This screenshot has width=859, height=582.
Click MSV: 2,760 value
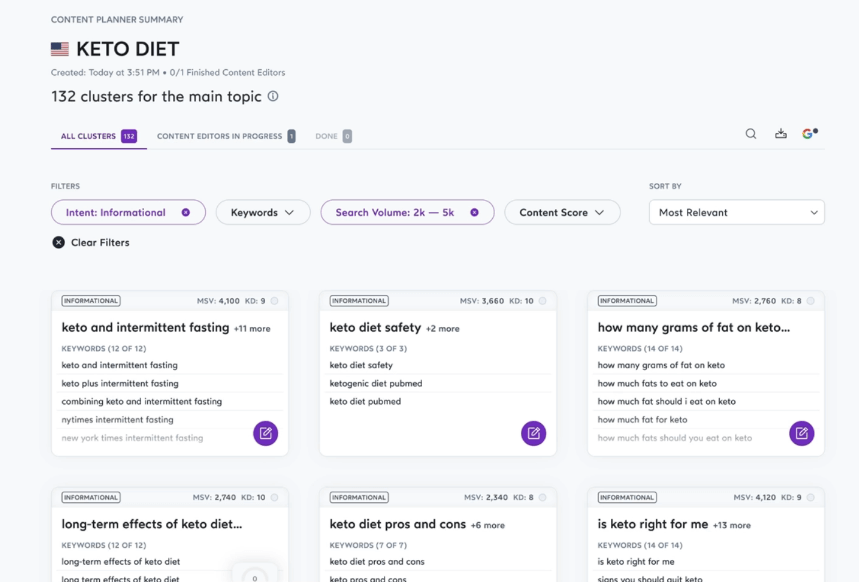click(754, 301)
